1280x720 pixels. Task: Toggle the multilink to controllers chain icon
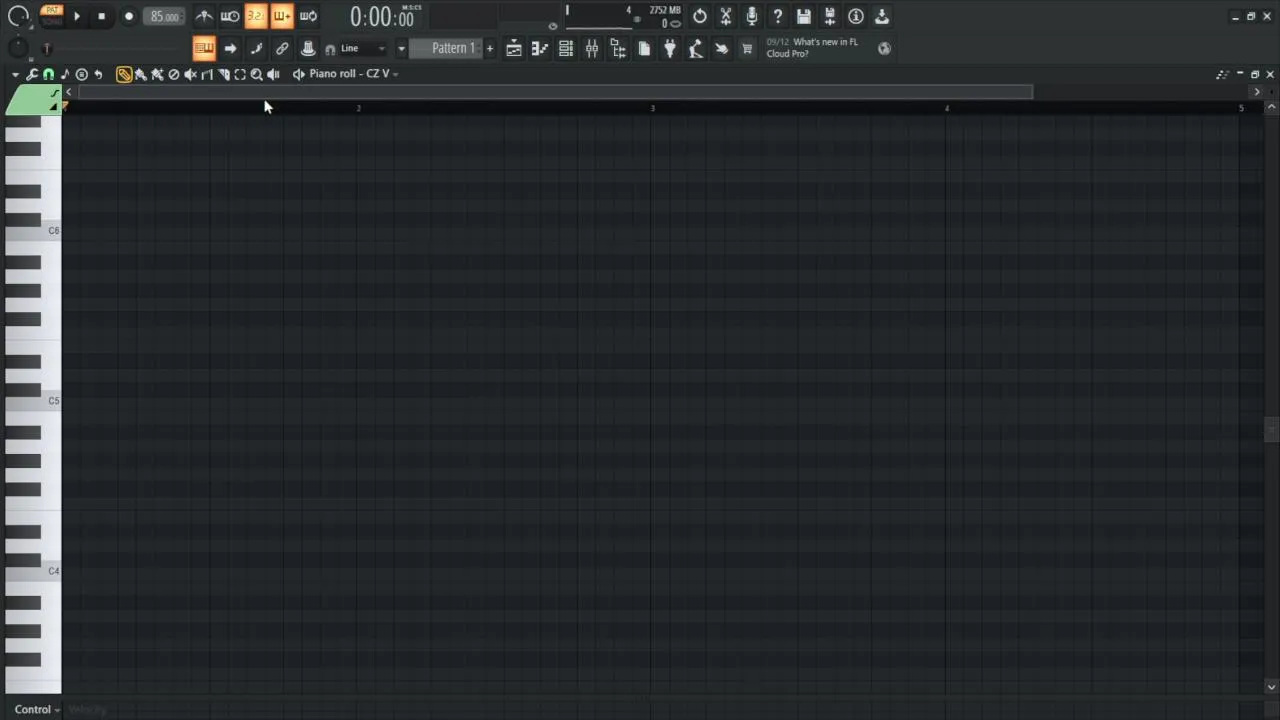pos(282,48)
